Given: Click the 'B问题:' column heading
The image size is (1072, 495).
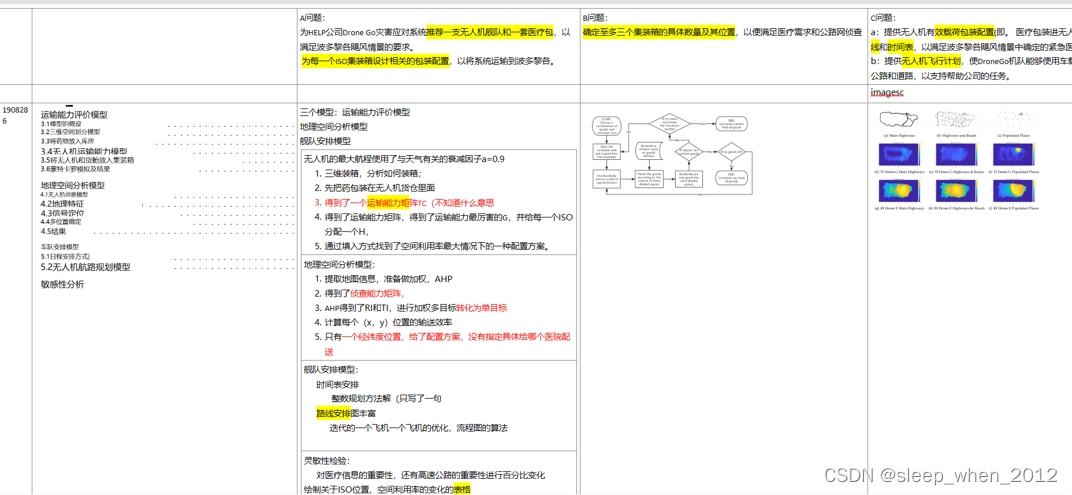Looking at the screenshot, I should (x=595, y=18).
